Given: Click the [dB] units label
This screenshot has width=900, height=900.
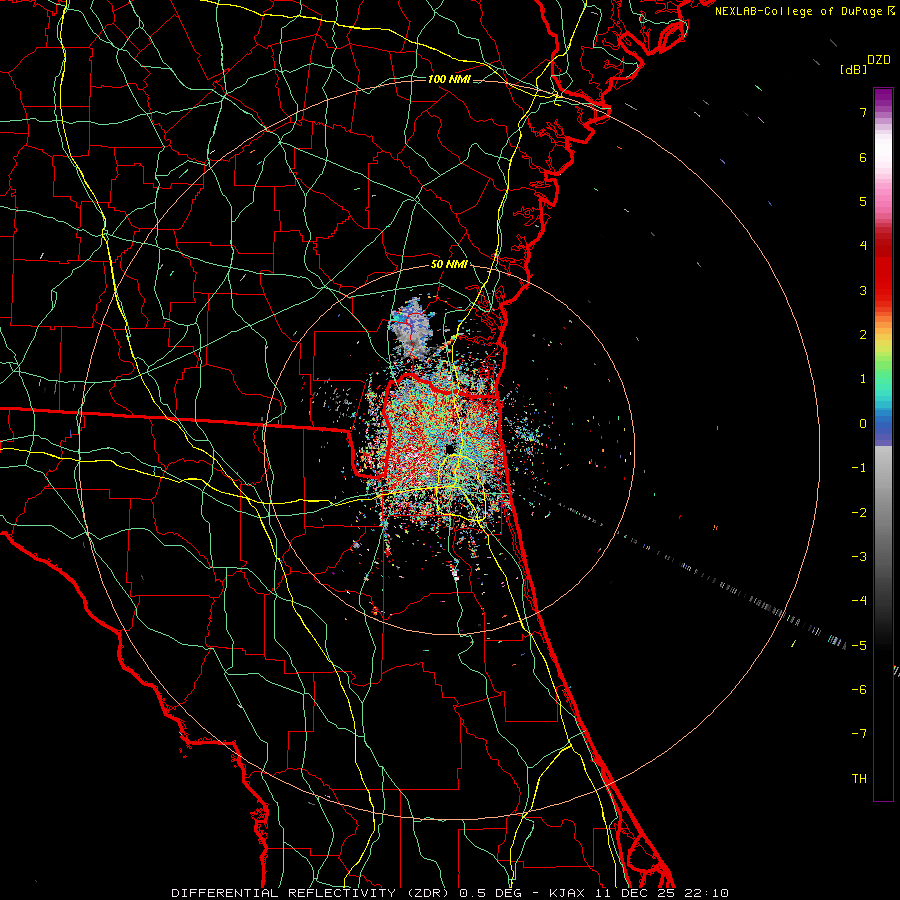Looking at the screenshot, I should 853,70.
